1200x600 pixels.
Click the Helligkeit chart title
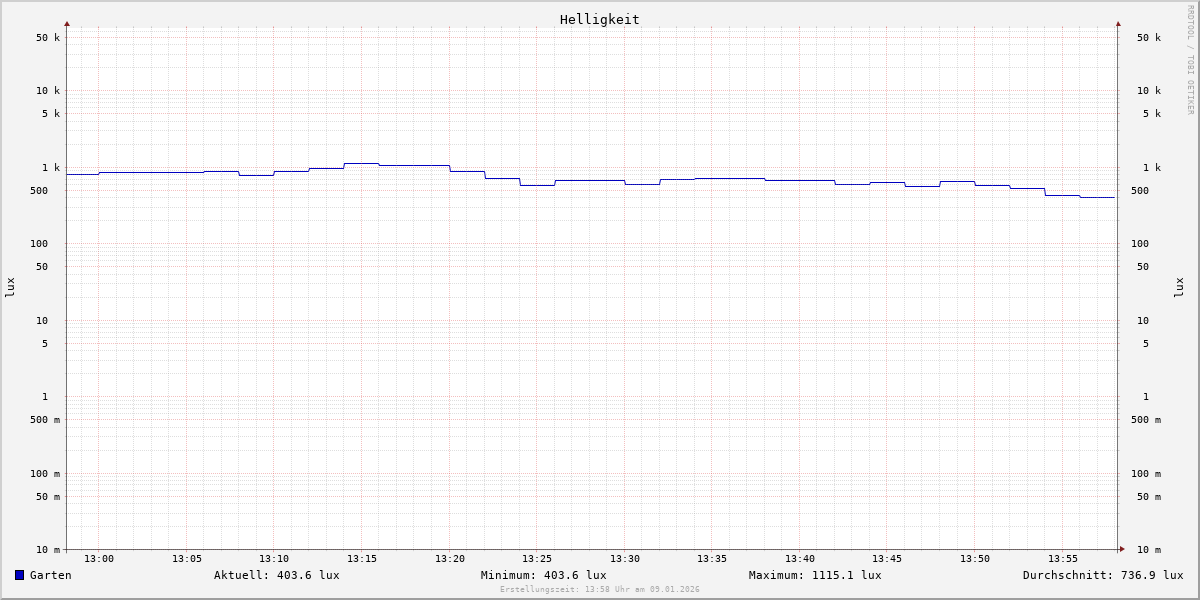[599, 19]
